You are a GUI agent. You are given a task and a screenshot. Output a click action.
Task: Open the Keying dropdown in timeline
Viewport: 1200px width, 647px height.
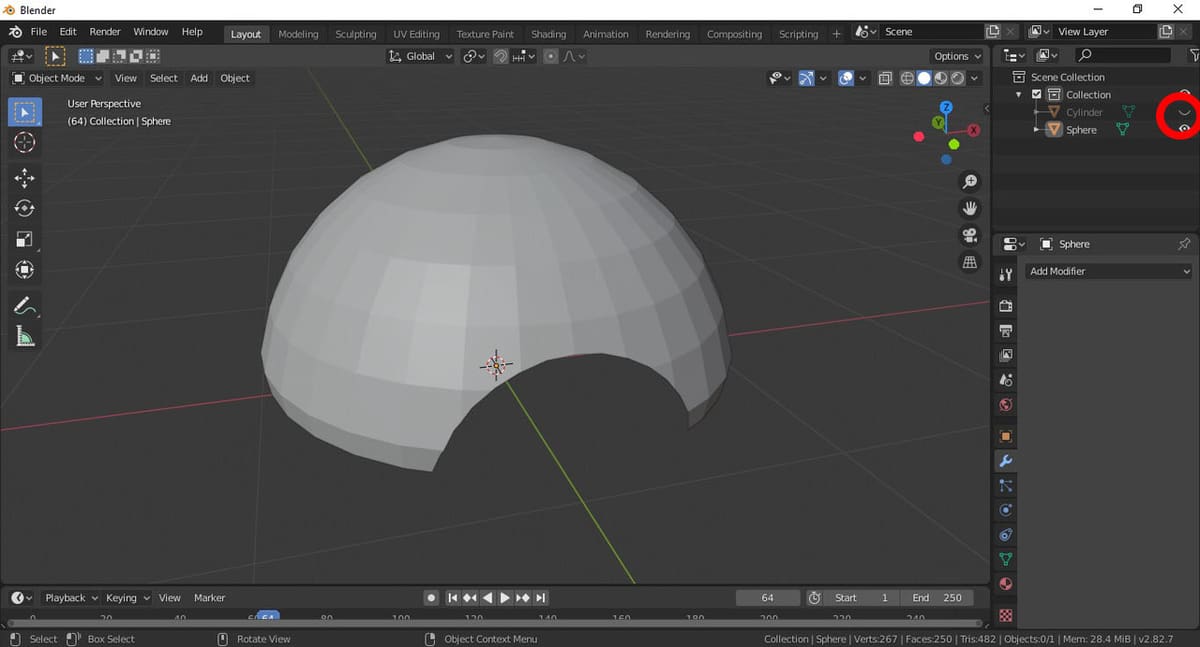pyautogui.click(x=127, y=598)
